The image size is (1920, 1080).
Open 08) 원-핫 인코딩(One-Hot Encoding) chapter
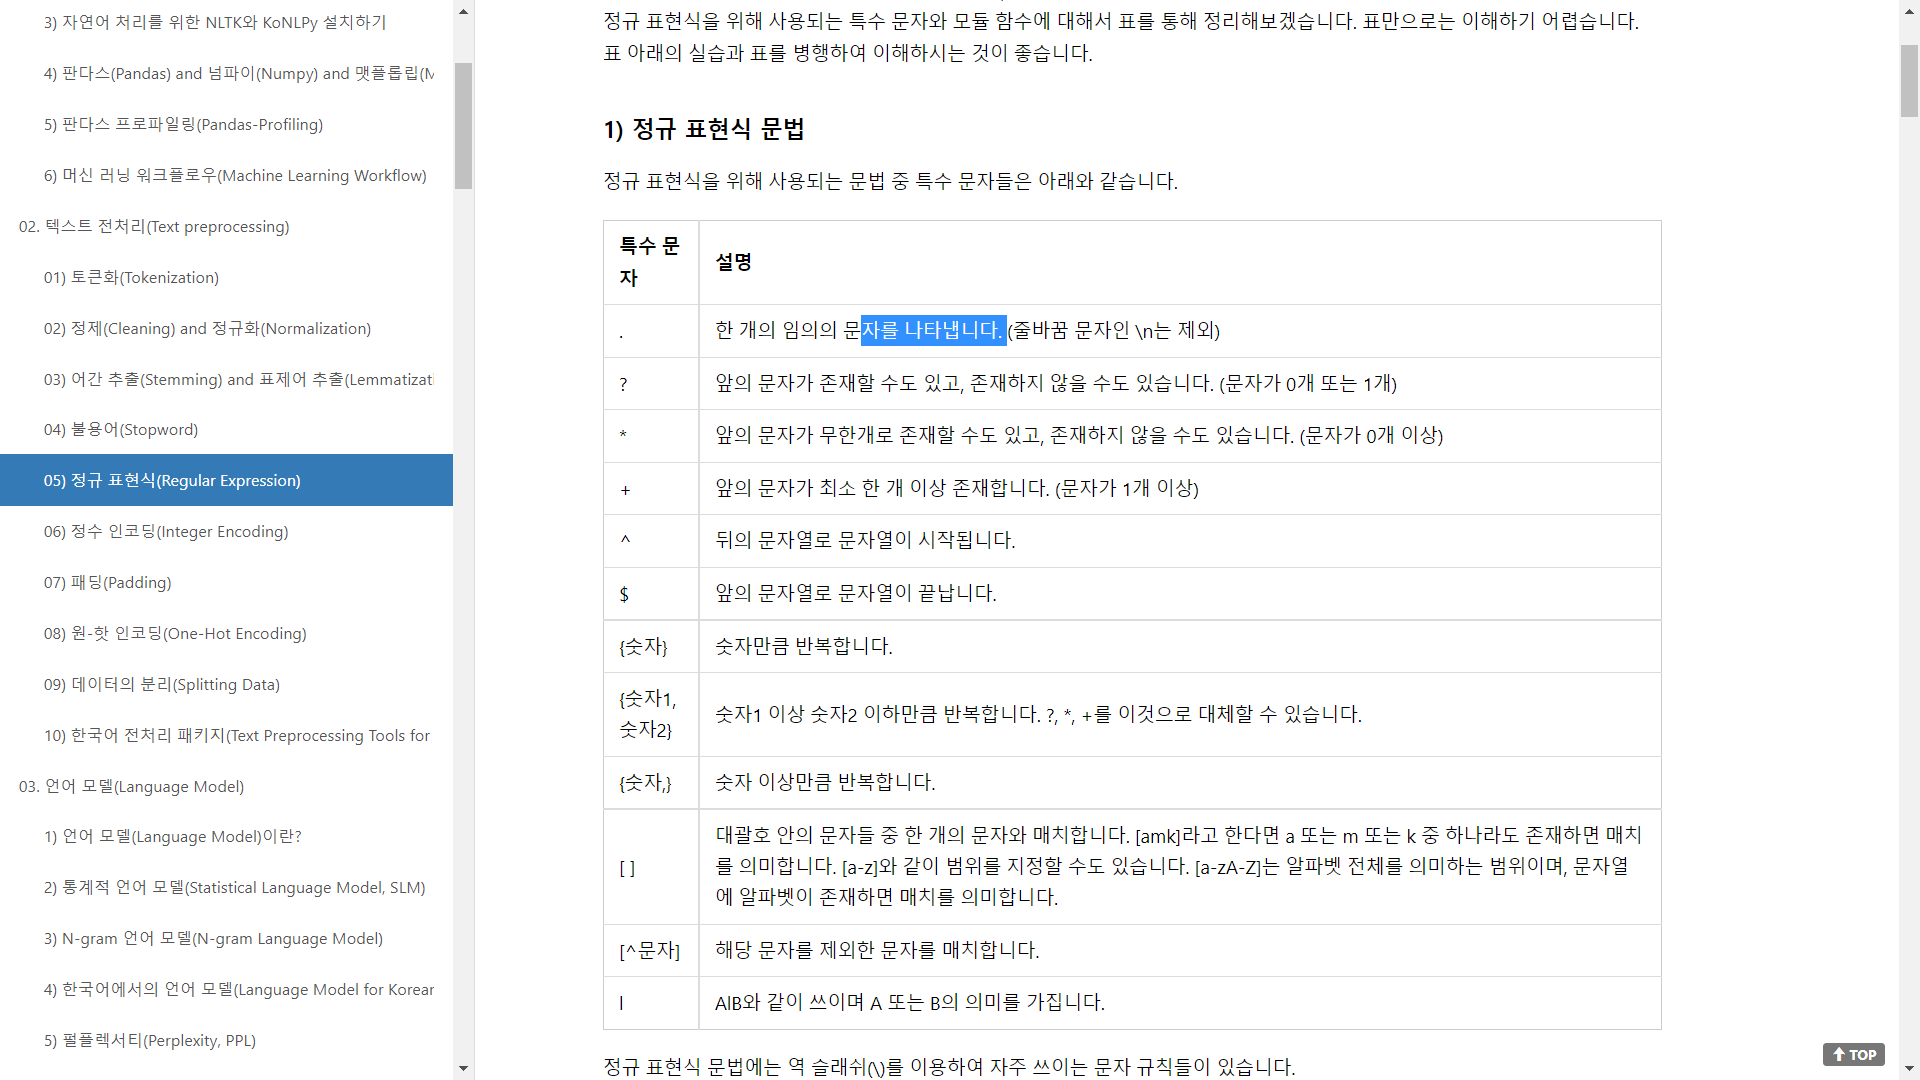[x=175, y=633]
